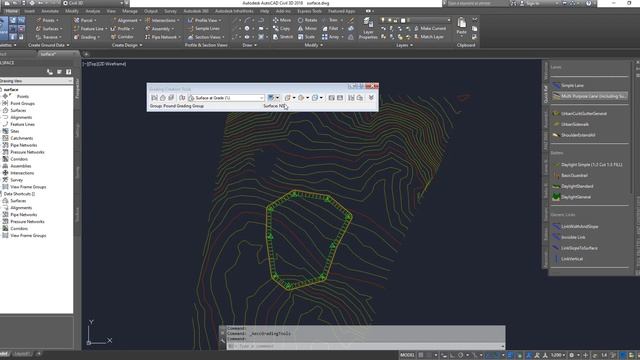The width and height of the screenshot is (640, 360).
Task: Click the Cut icon in Clipboard panel
Action: 475,20
